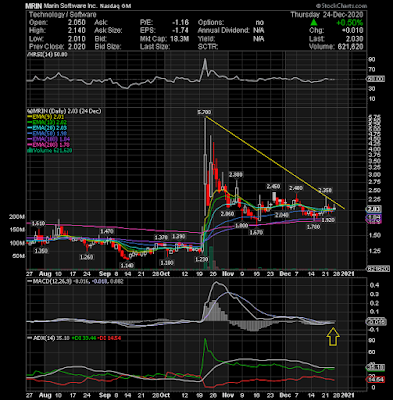The width and height of the screenshot is (393, 400).
Task: Click the EPS value -1.74
Action: pos(180,30)
